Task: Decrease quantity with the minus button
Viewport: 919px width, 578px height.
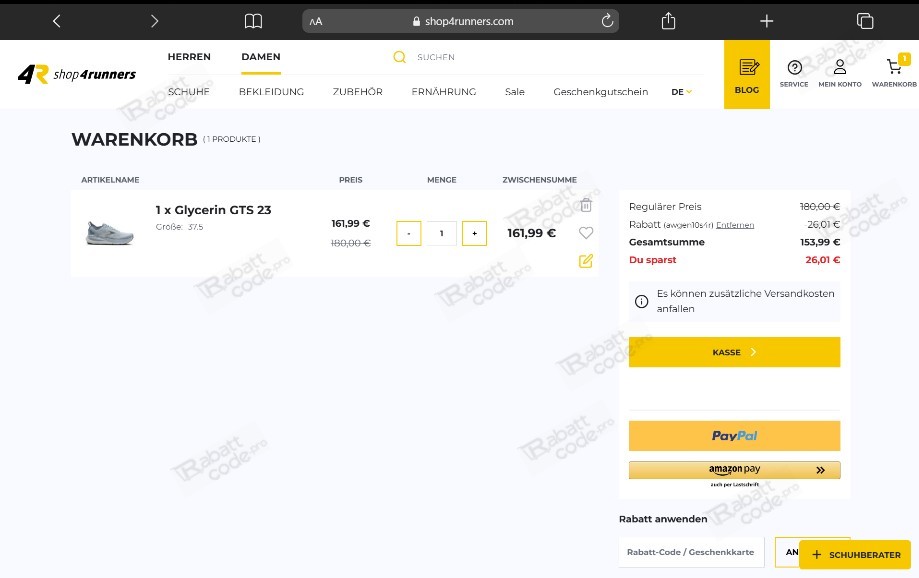Action: tap(409, 233)
